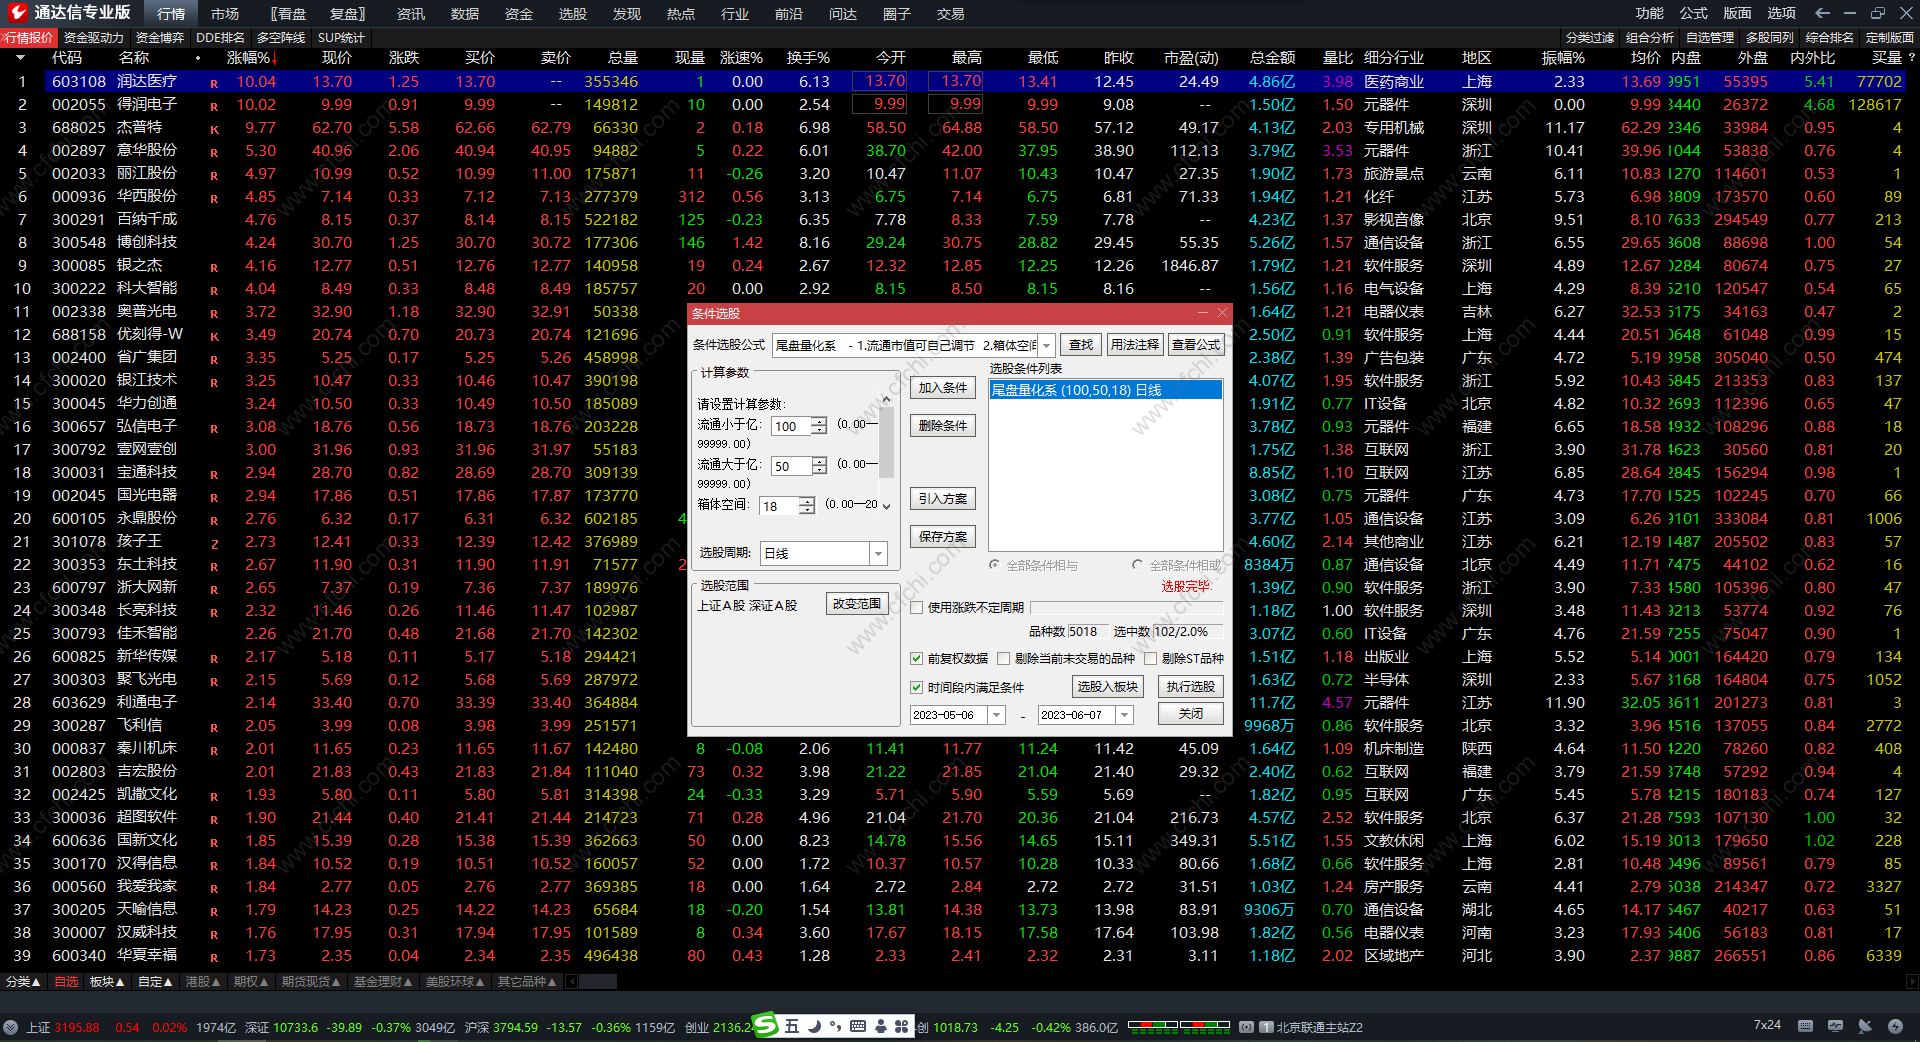Click the Sogou soft keyboard icon
The height and width of the screenshot is (1042, 1920).
(858, 1026)
